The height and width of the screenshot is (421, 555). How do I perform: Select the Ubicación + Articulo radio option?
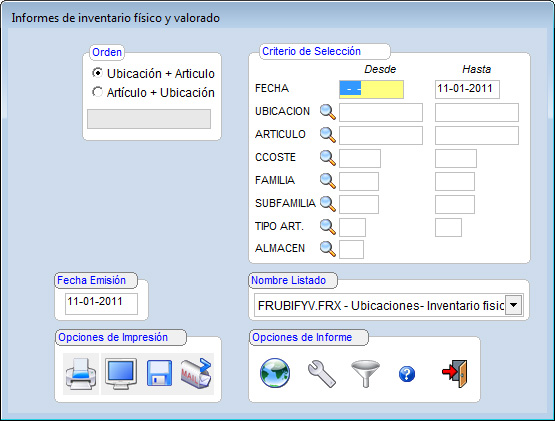click(153, 73)
